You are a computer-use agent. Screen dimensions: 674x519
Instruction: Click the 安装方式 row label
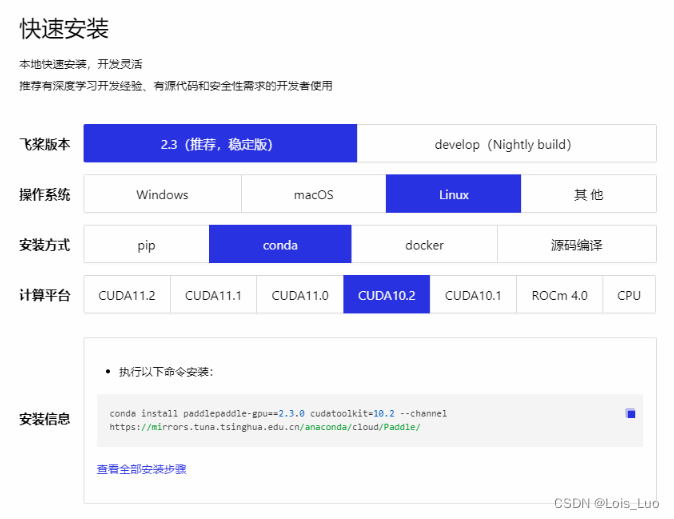pyautogui.click(x=45, y=245)
